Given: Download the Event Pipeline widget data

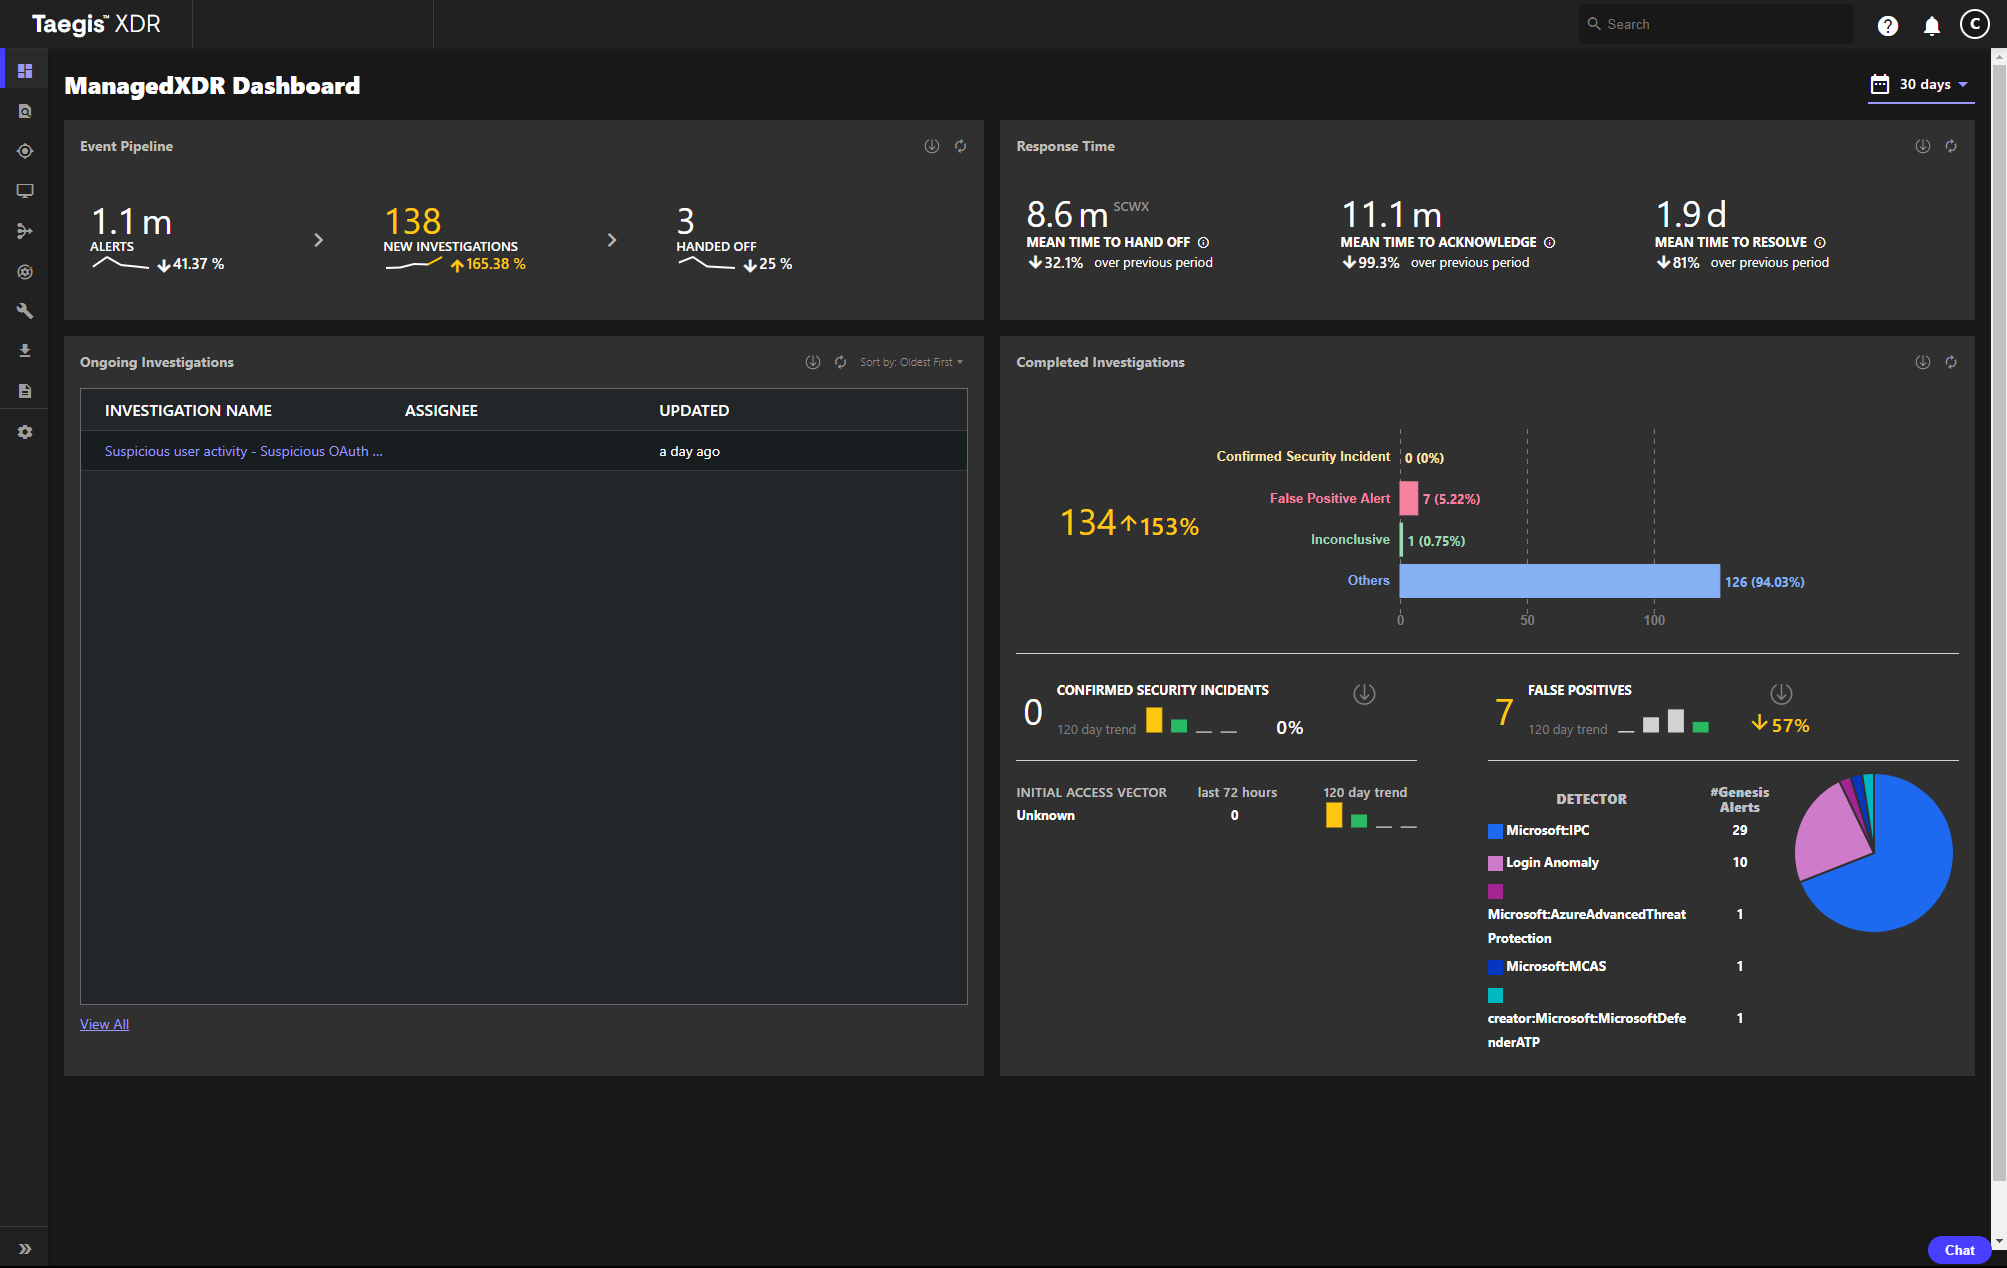Looking at the screenshot, I should [x=931, y=146].
